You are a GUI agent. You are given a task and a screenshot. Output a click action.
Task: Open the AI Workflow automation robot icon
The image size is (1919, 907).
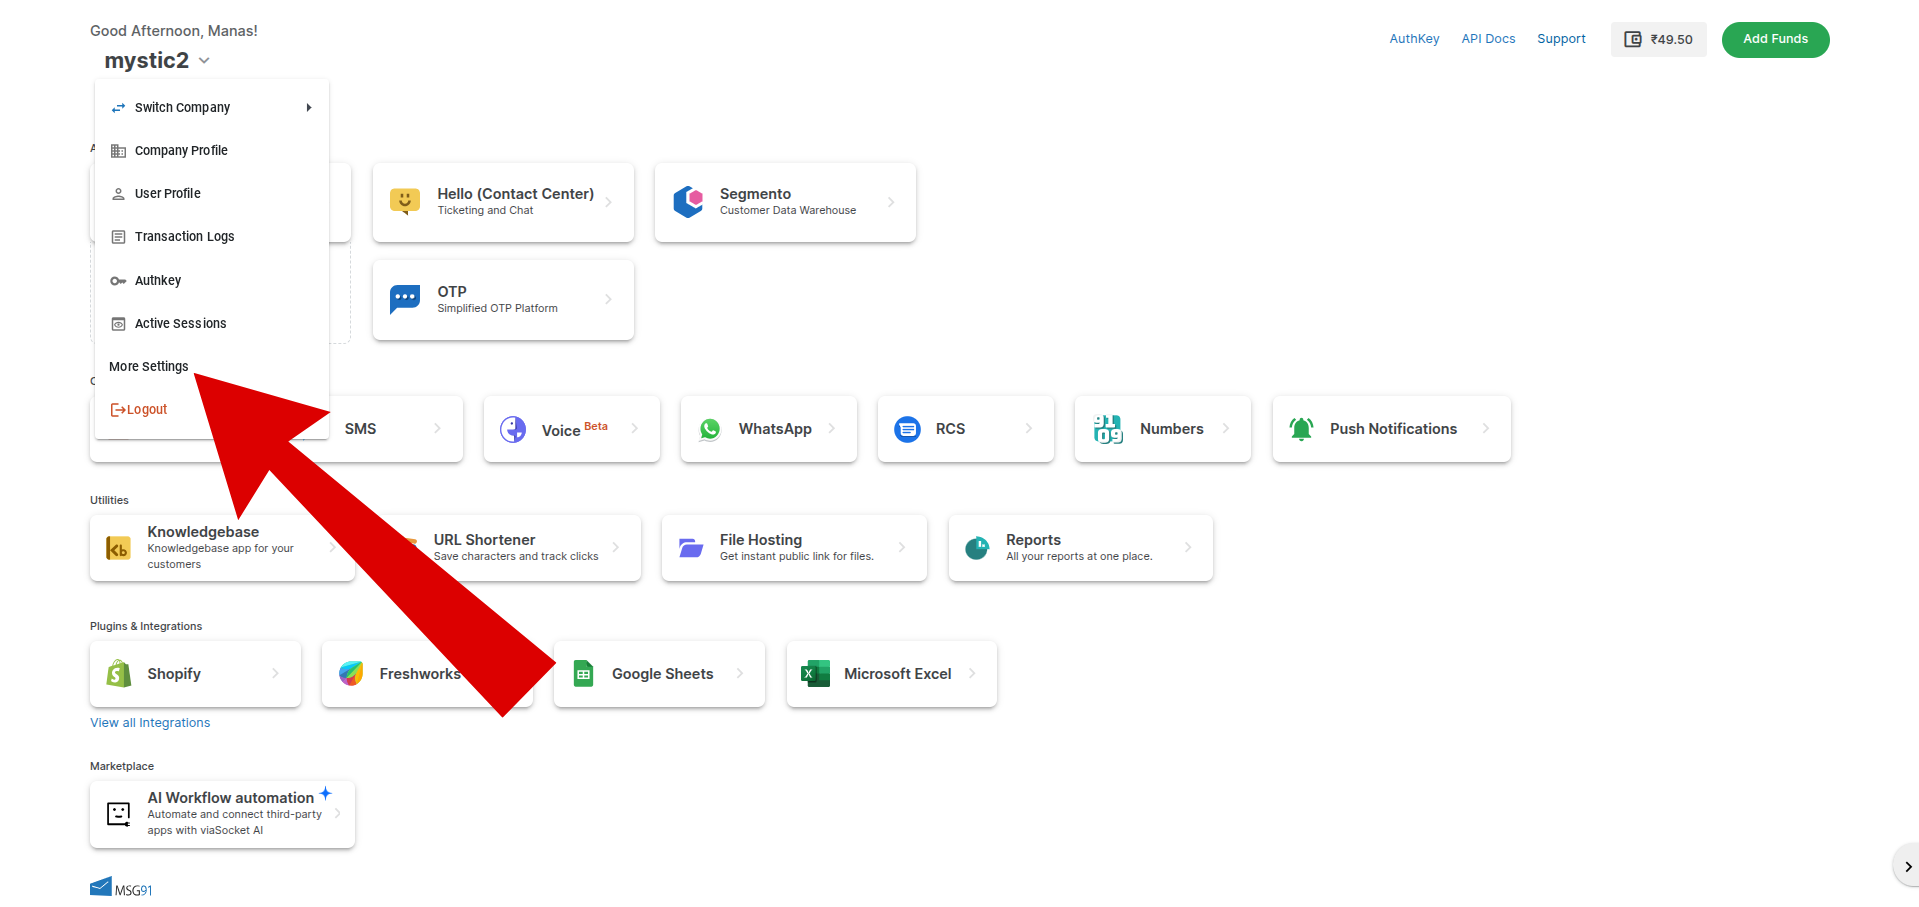point(119,814)
